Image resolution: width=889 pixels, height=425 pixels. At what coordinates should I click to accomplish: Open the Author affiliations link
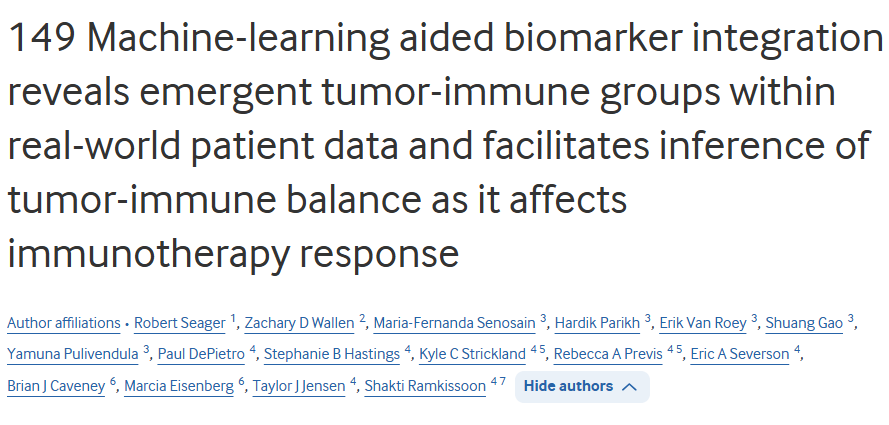[64, 323]
